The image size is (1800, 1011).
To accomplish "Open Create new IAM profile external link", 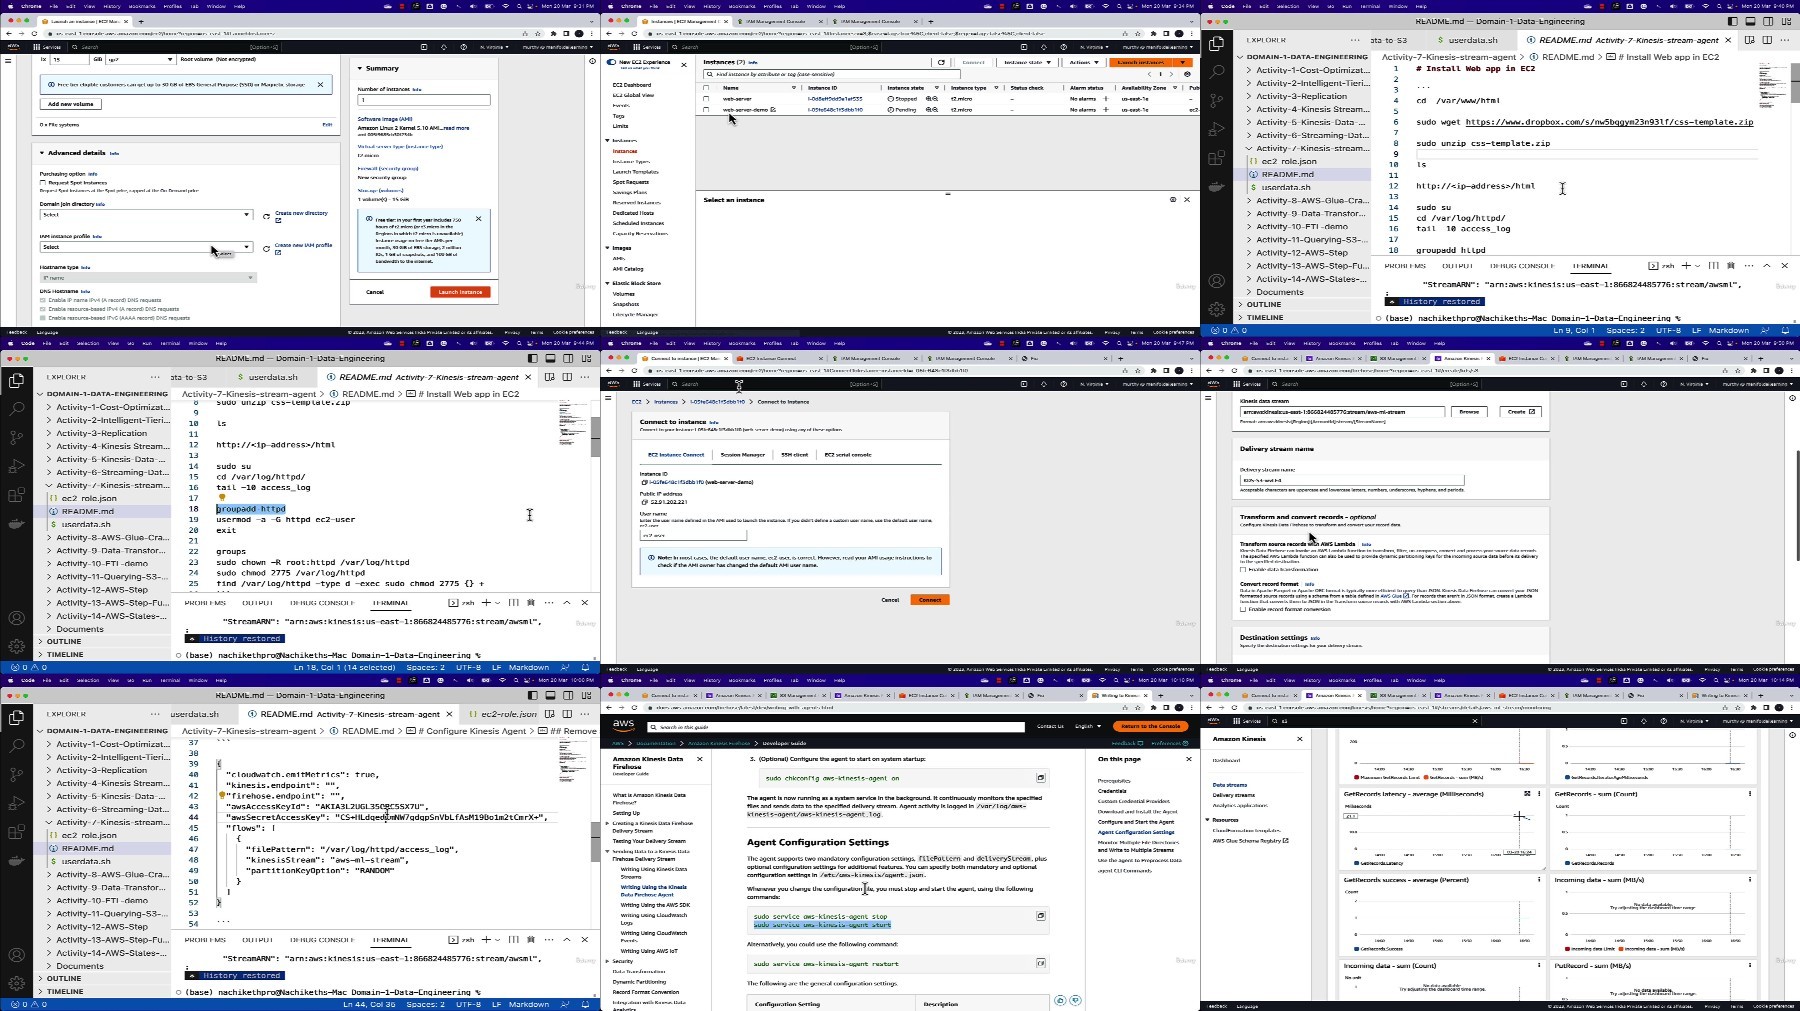I will click(303, 248).
